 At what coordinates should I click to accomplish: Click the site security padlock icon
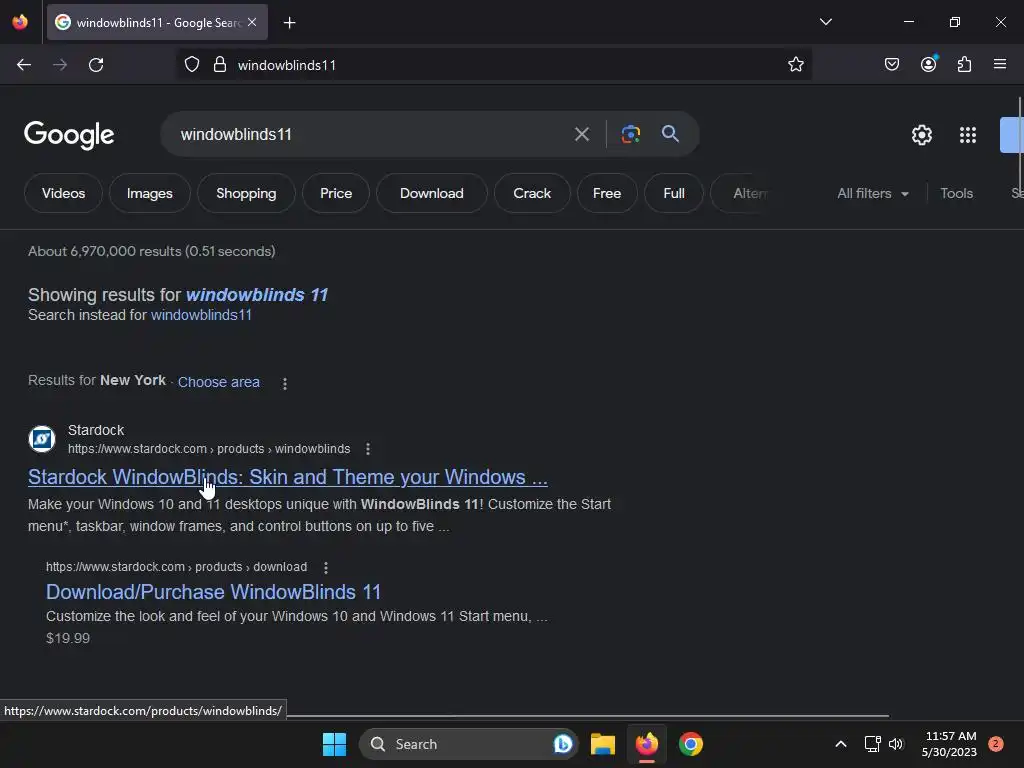220,65
